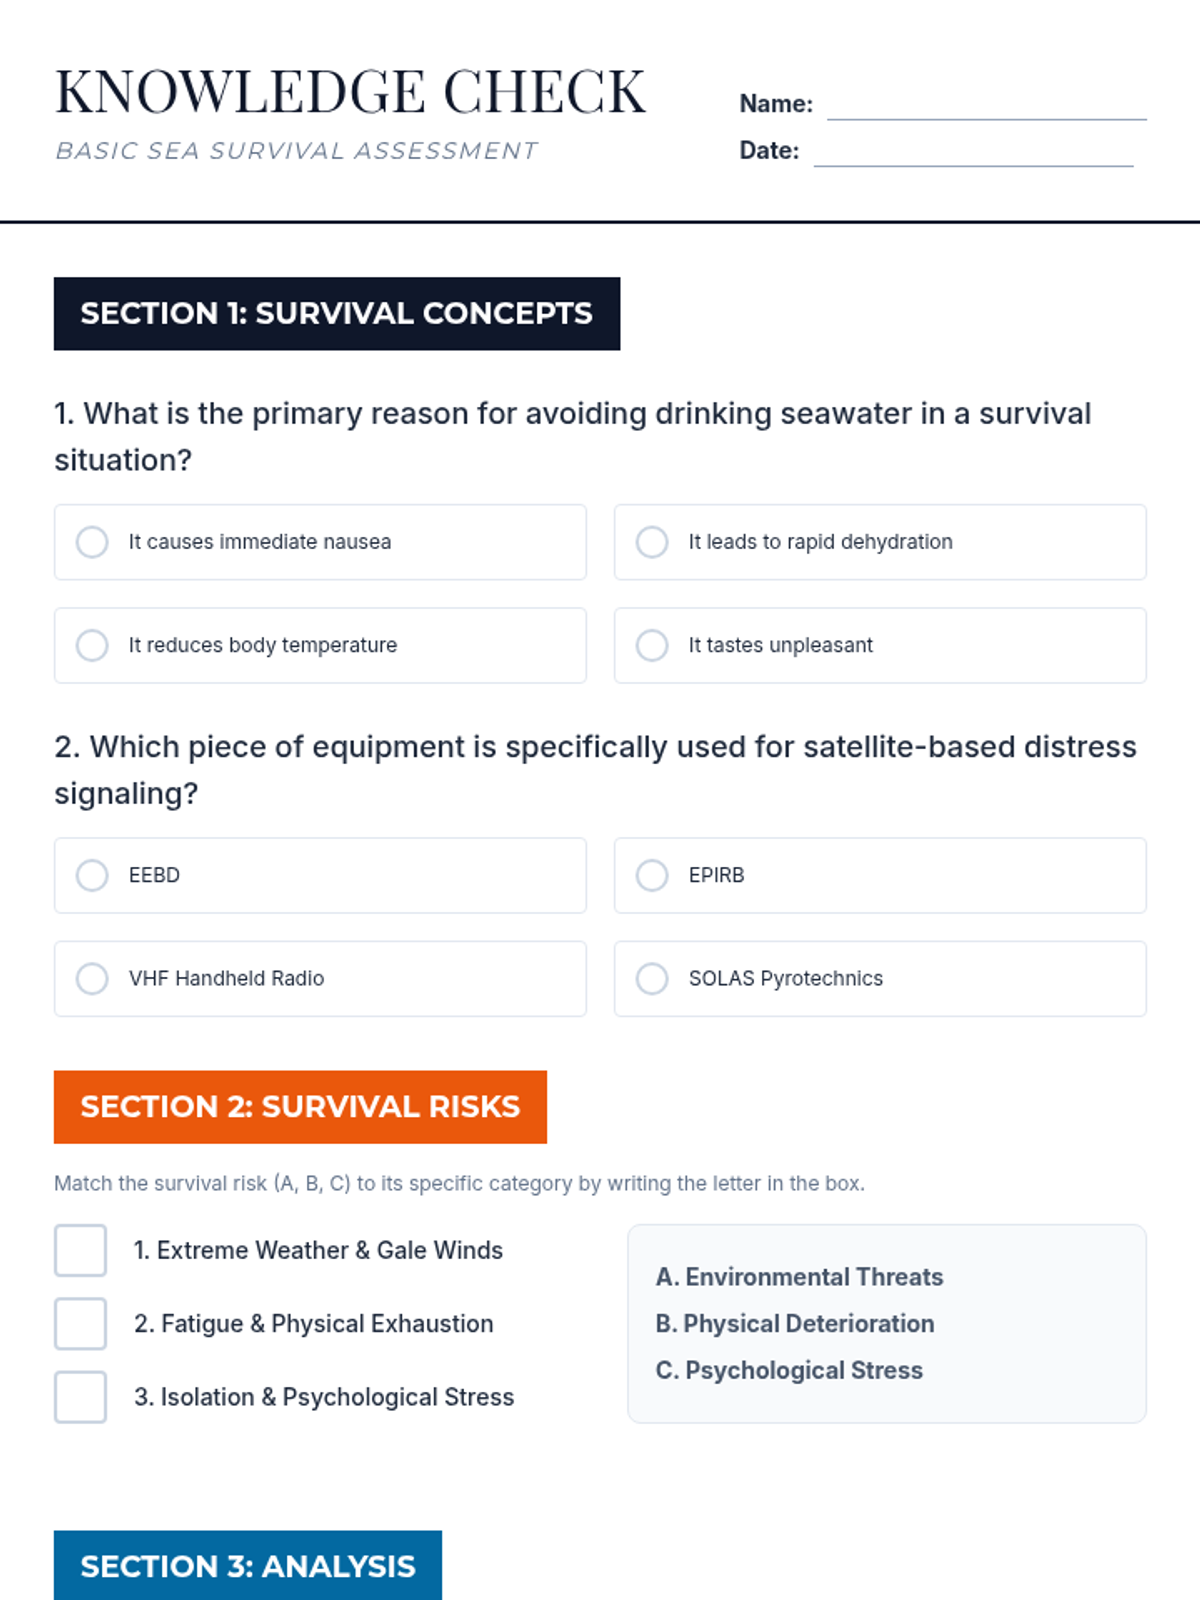Select 'It causes immediate nausea' radio option
The image size is (1200, 1600).
pos(92,542)
